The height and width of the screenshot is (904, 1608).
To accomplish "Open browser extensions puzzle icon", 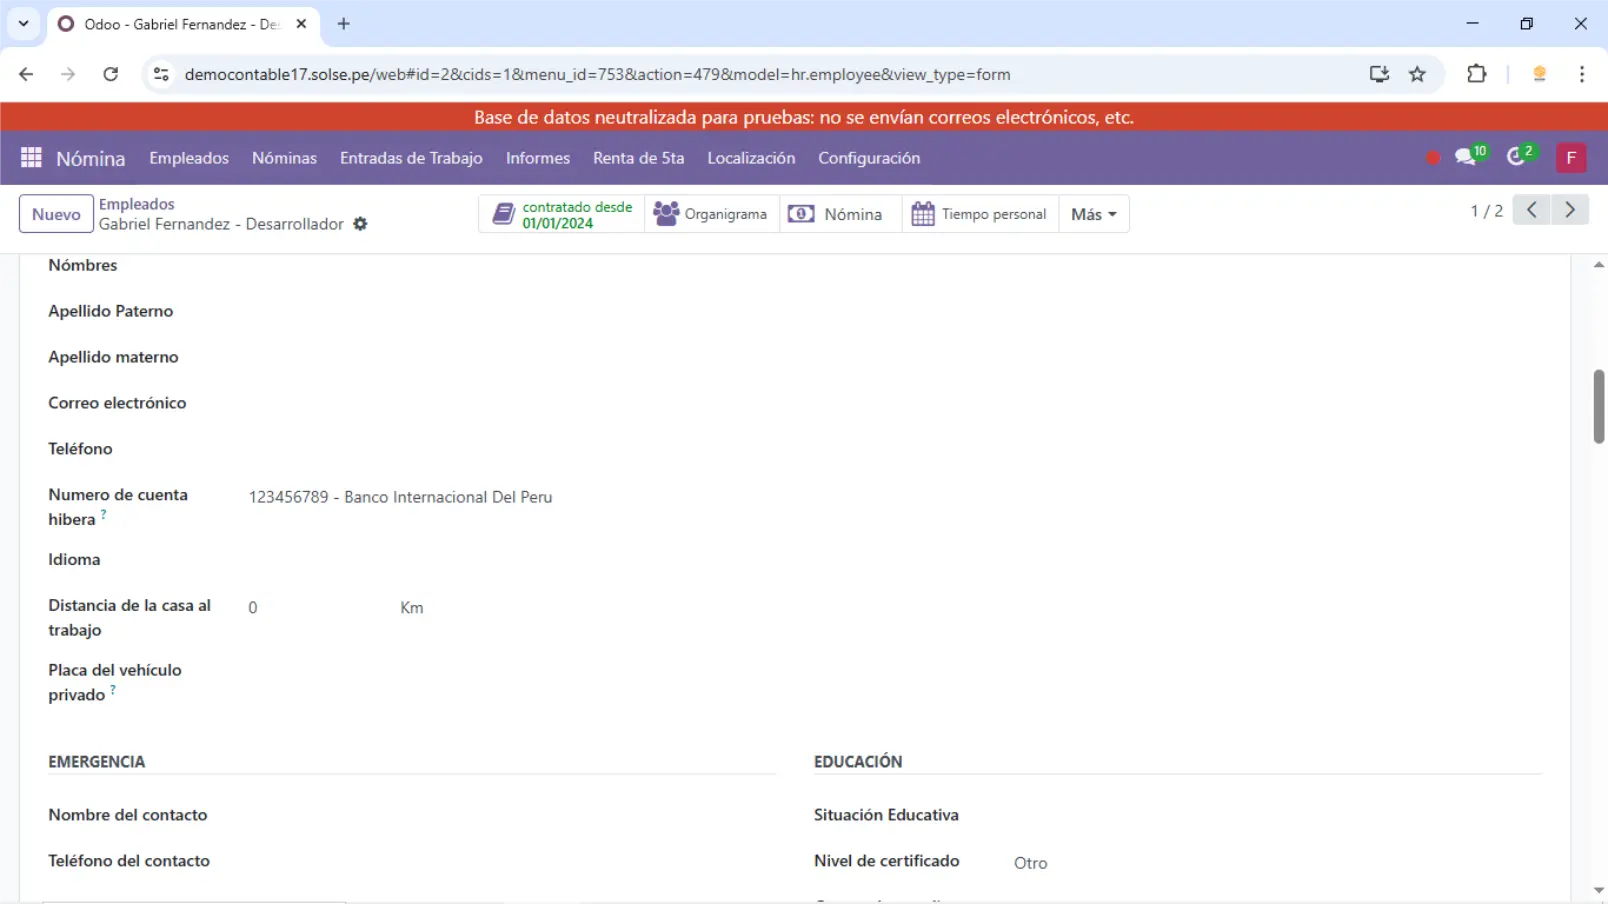I will pyautogui.click(x=1476, y=74).
